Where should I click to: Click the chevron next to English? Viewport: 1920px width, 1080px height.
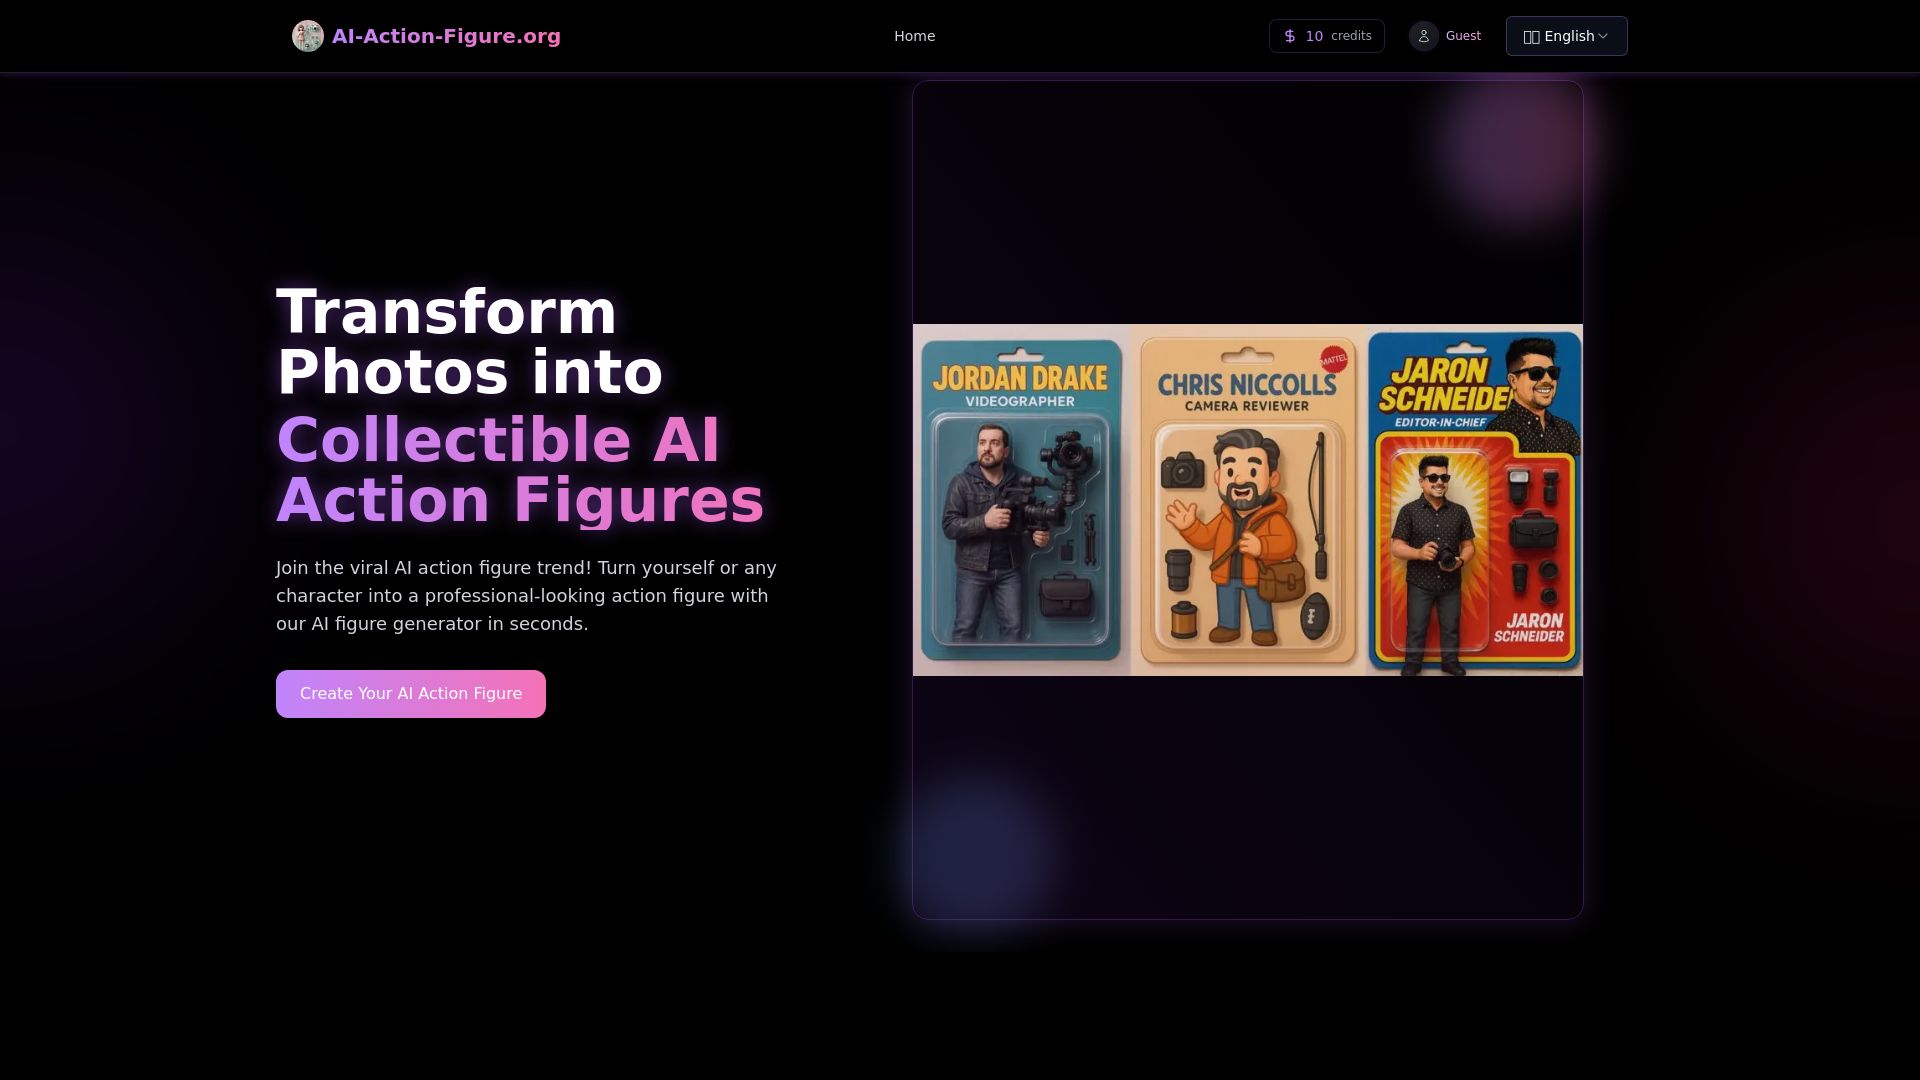click(1604, 36)
